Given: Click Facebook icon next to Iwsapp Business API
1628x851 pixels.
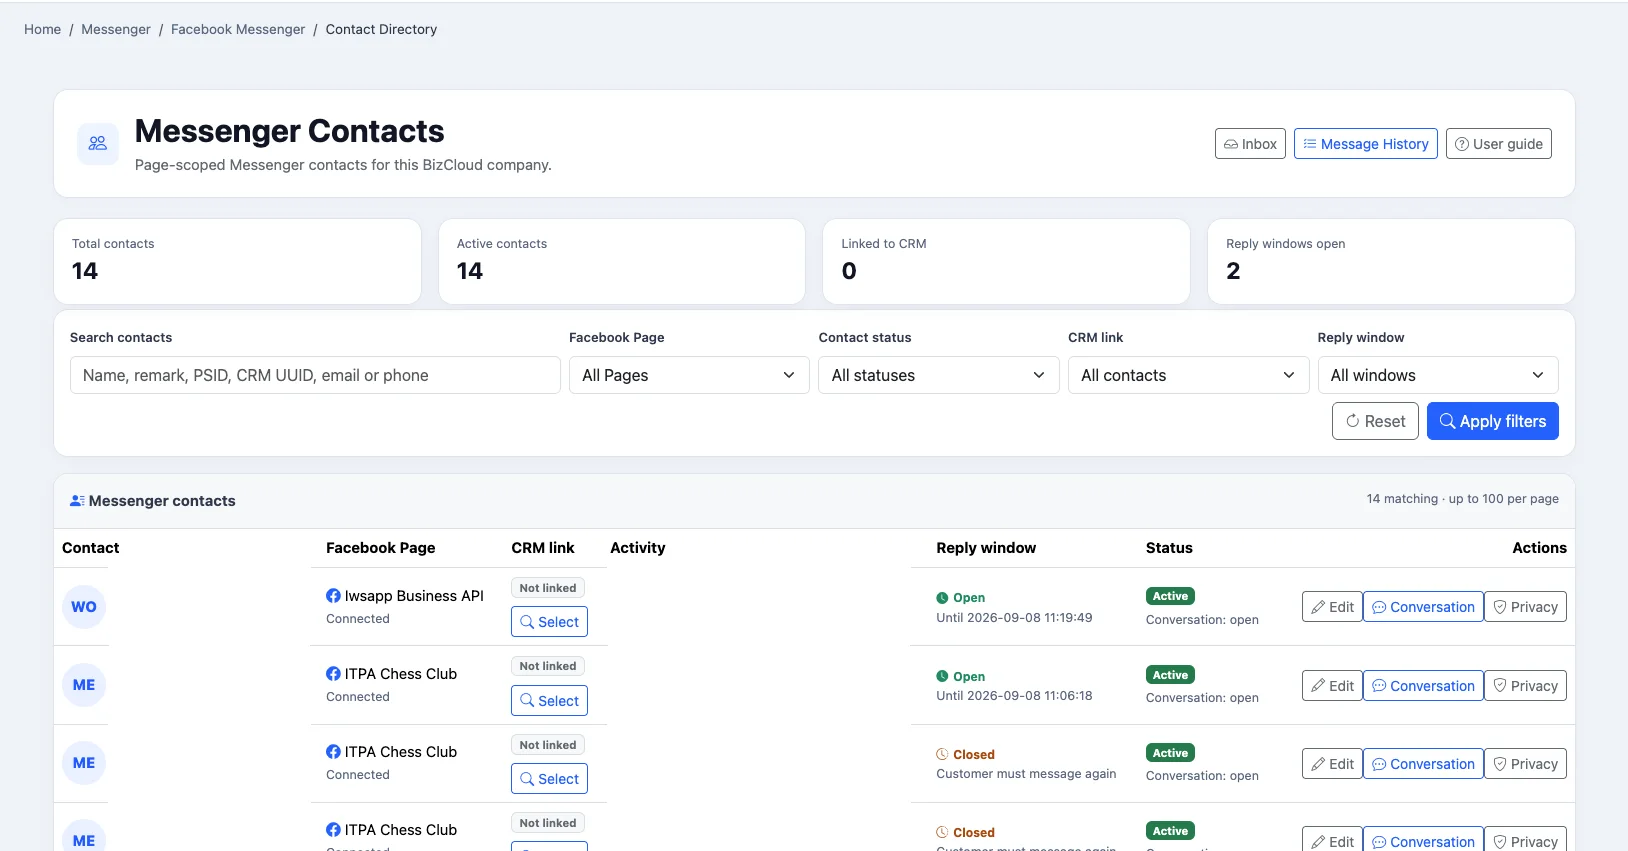Looking at the screenshot, I should click(x=333, y=596).
